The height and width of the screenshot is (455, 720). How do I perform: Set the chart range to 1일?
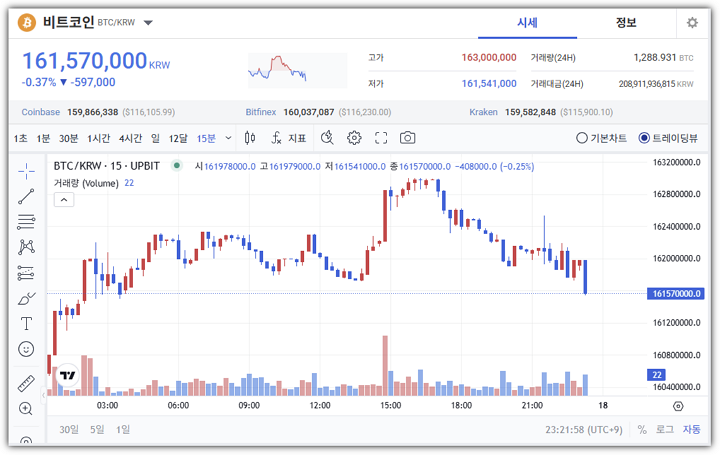tap(123, 430)
